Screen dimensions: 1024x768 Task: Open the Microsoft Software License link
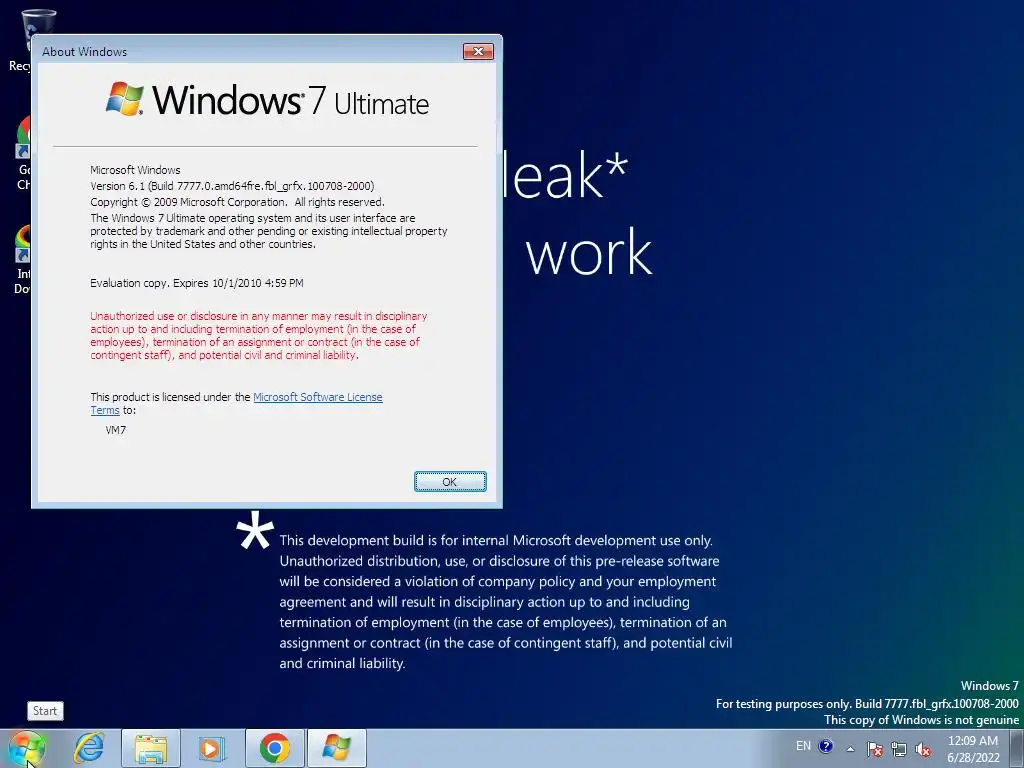click(x=317, y=397)
